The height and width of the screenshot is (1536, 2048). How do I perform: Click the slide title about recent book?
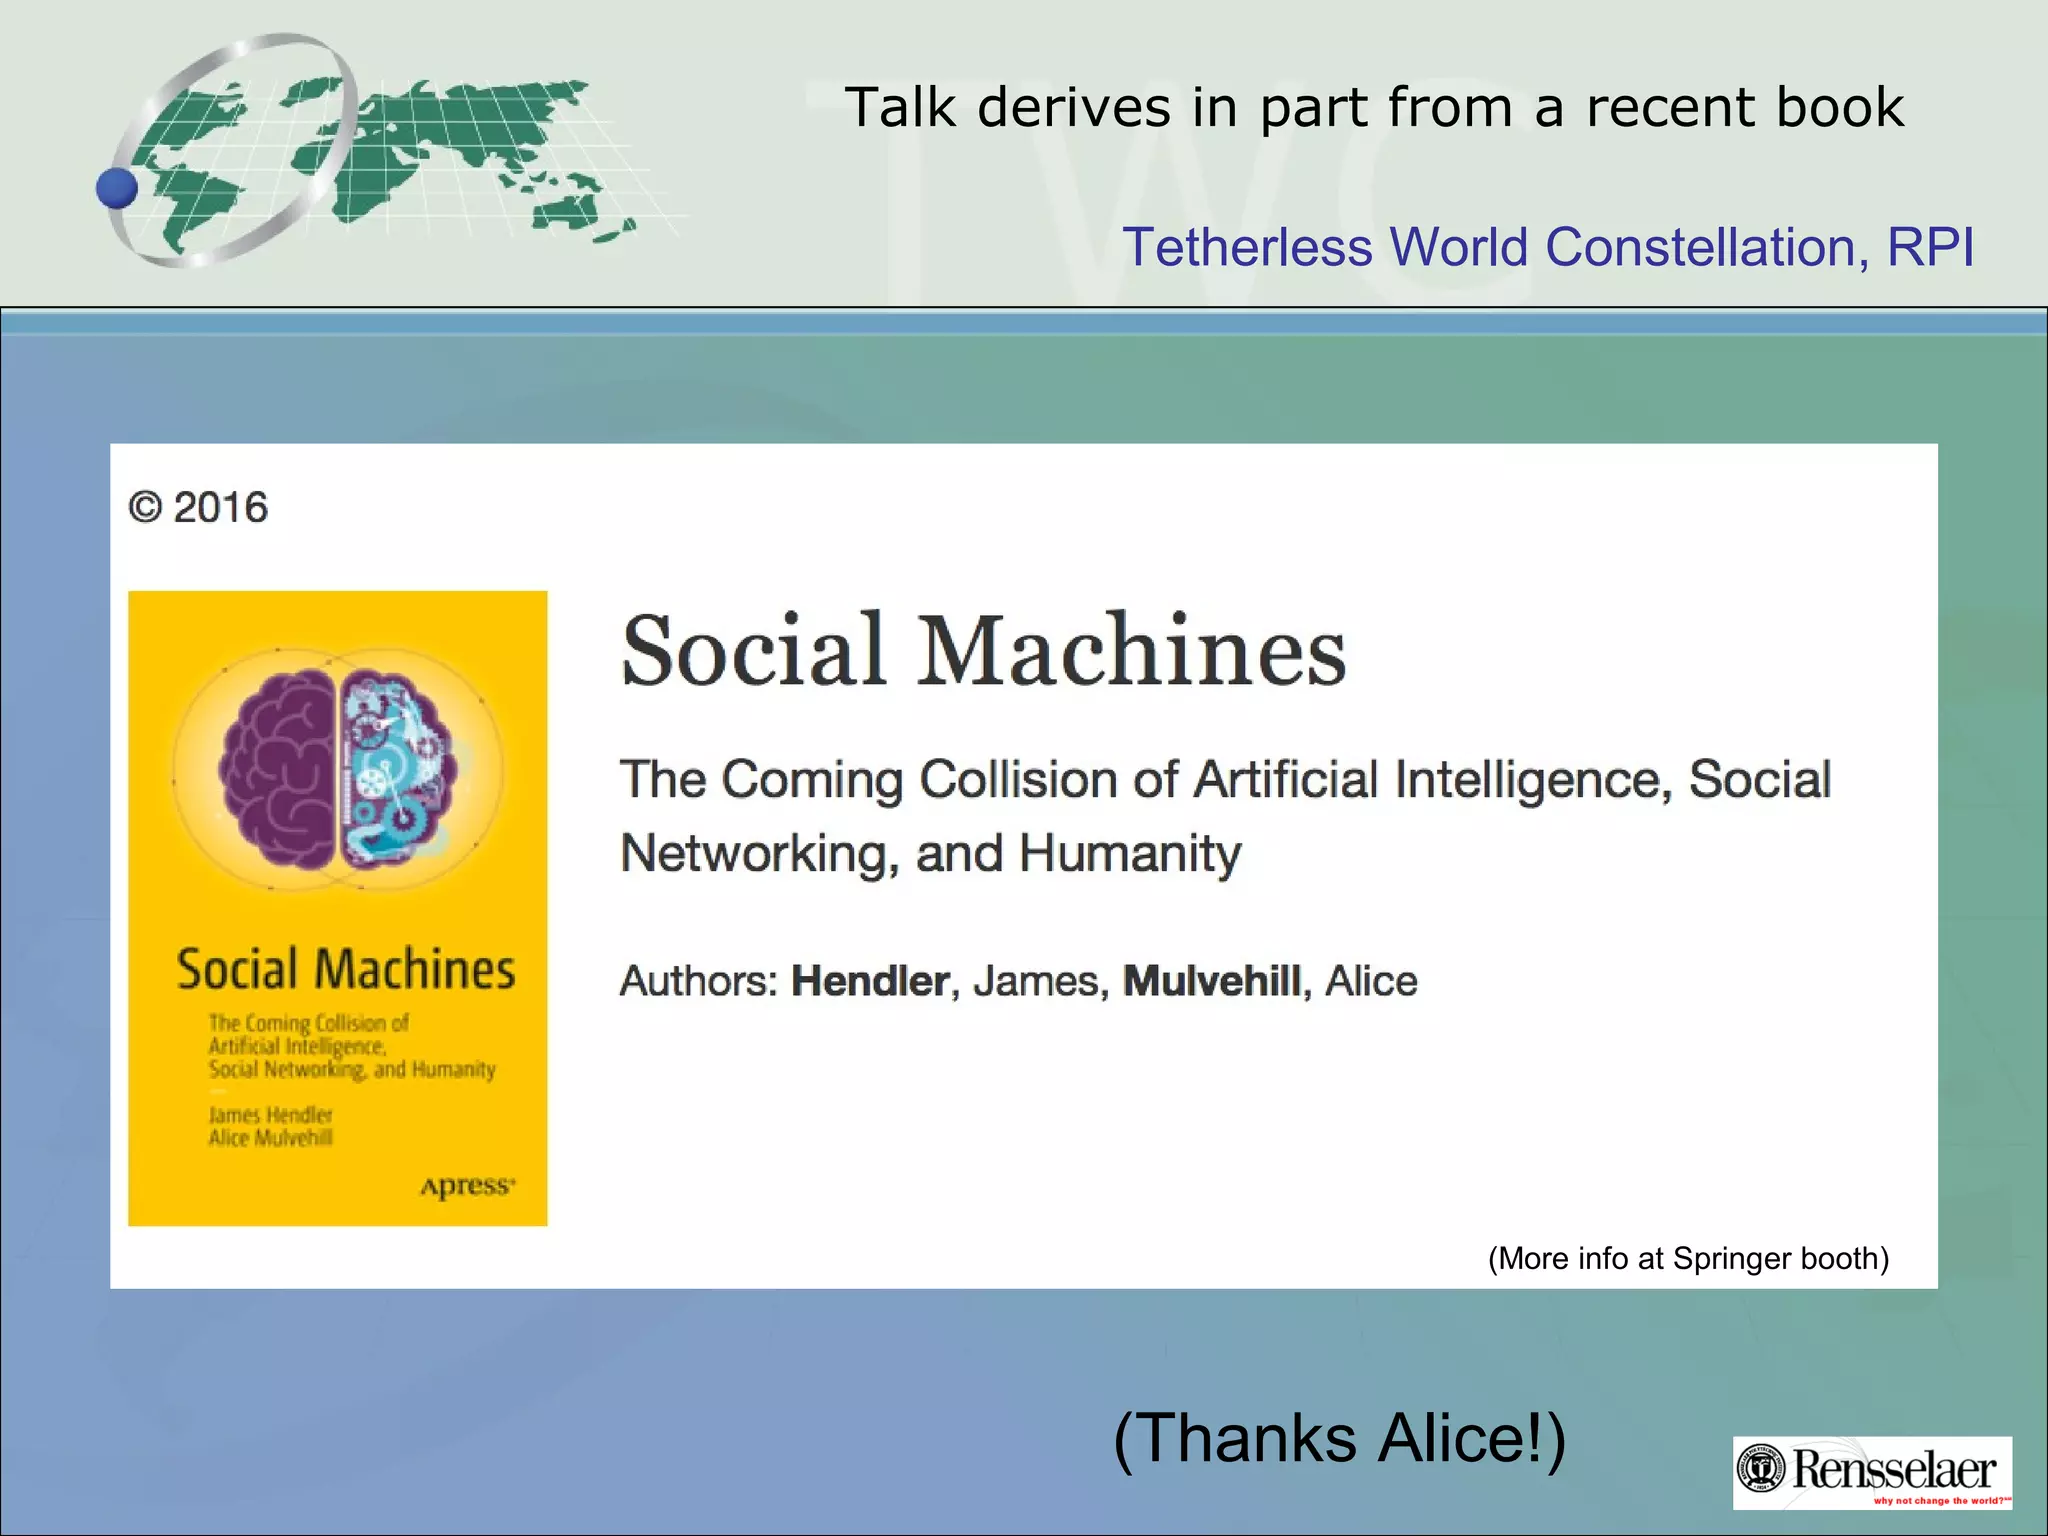pyautogui.click(x=1374, y=107)
